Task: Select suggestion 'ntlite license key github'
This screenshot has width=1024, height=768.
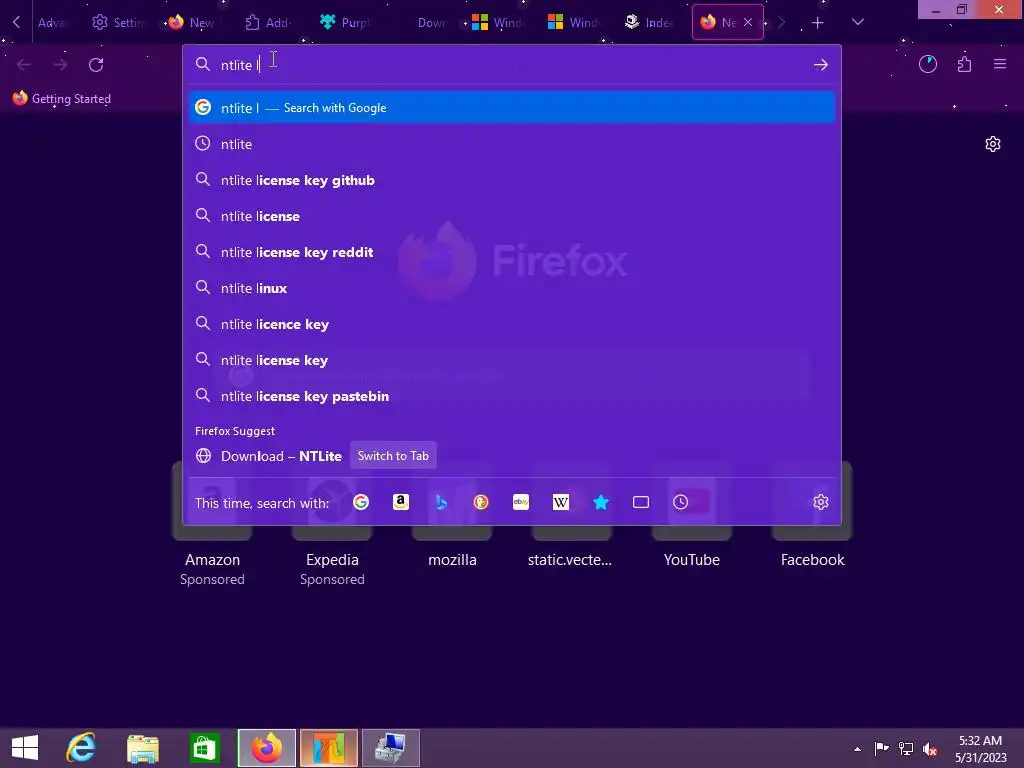Action: coord(512,180)
